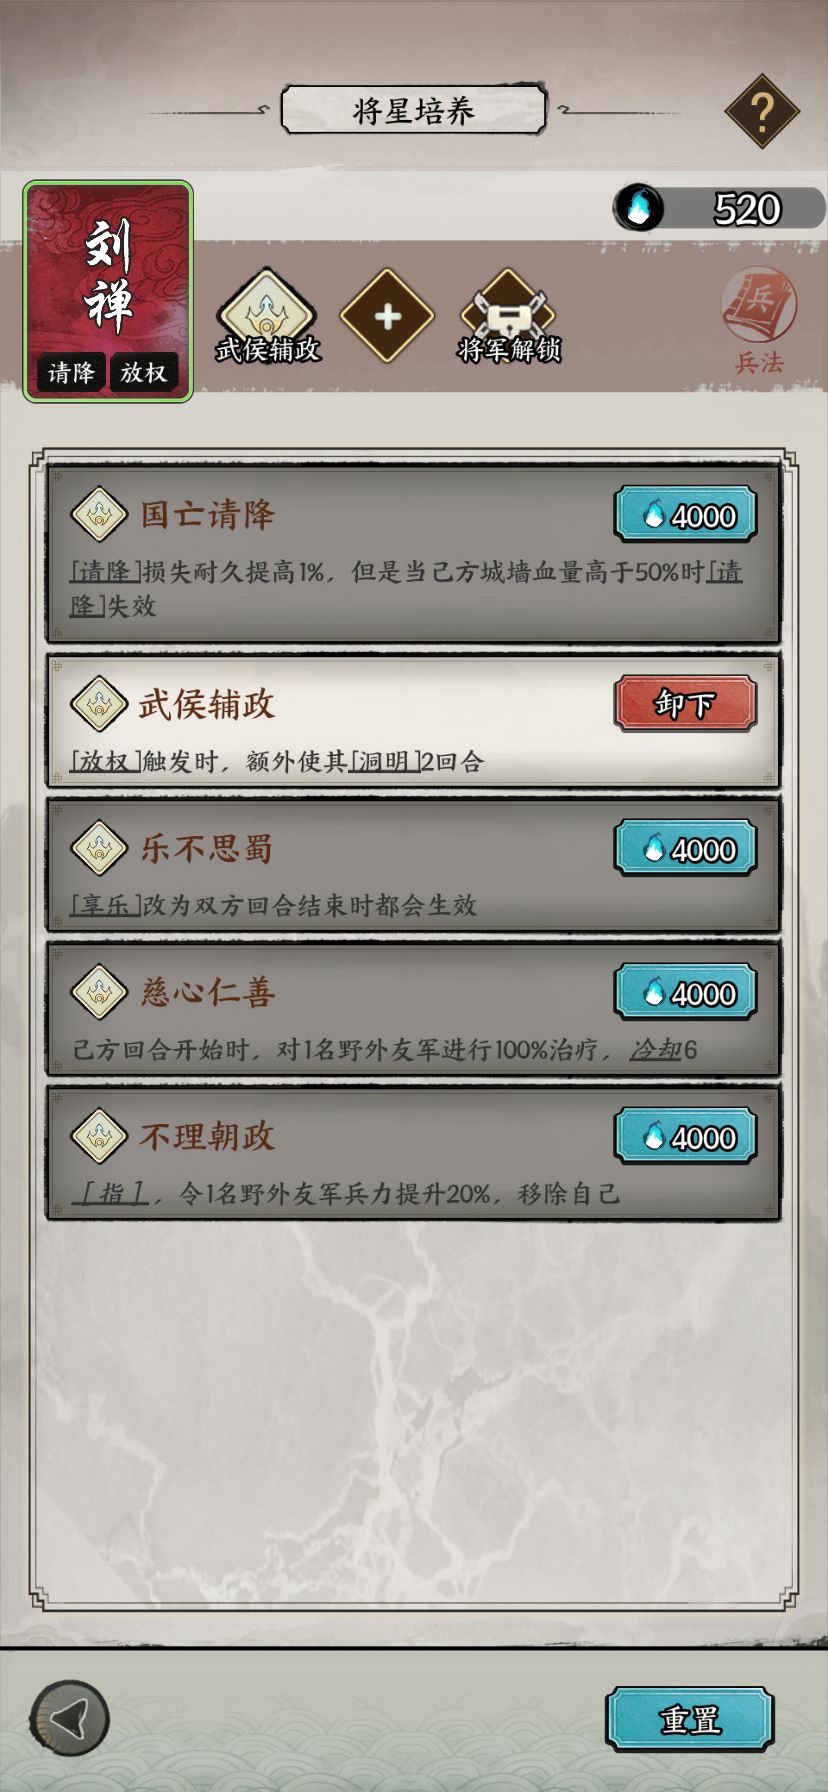Select the 放权 tag on 刘禅 card
Image resolution: width=828 pixels, height=1792 pixels.
pyautogui.click(x=144, y=373)
